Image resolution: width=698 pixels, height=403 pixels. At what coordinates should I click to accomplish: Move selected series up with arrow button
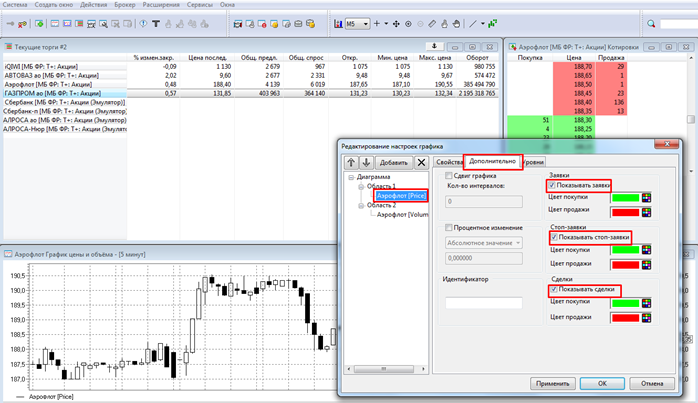pyautogui.click(x=351, y=163)
